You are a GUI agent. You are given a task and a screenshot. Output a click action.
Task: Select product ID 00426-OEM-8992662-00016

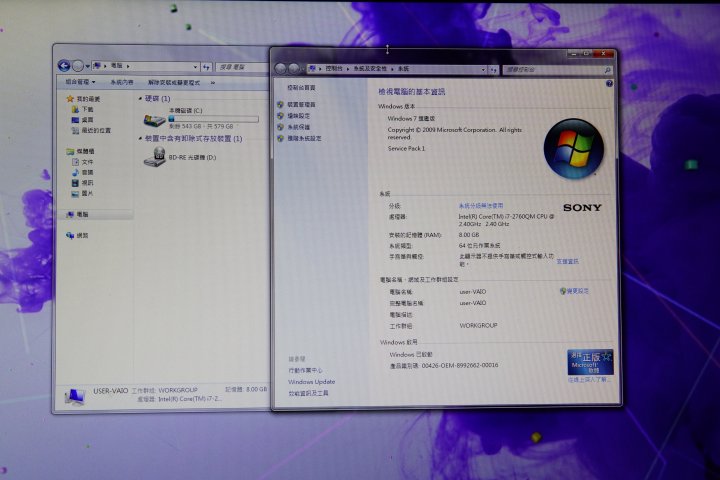coord(460,366)
